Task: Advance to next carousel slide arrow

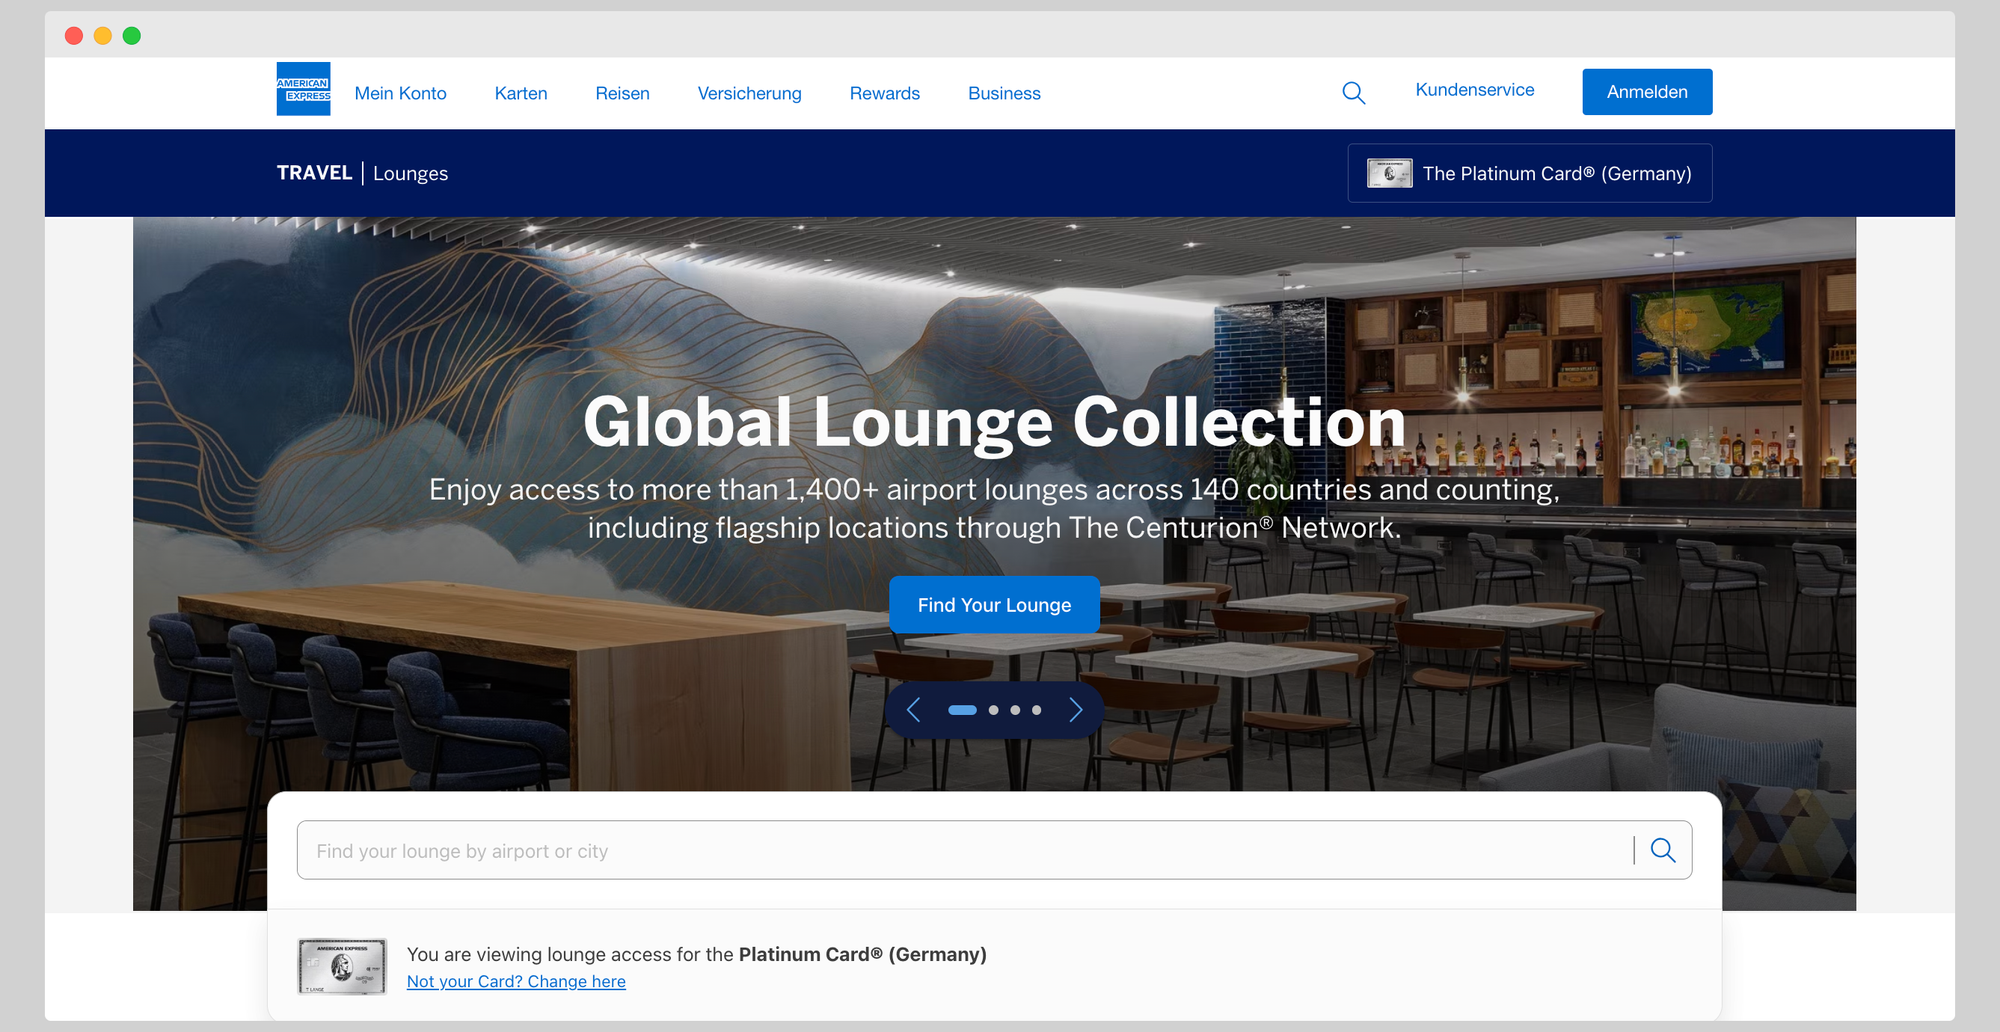Action: click(x=1076, y=710)
